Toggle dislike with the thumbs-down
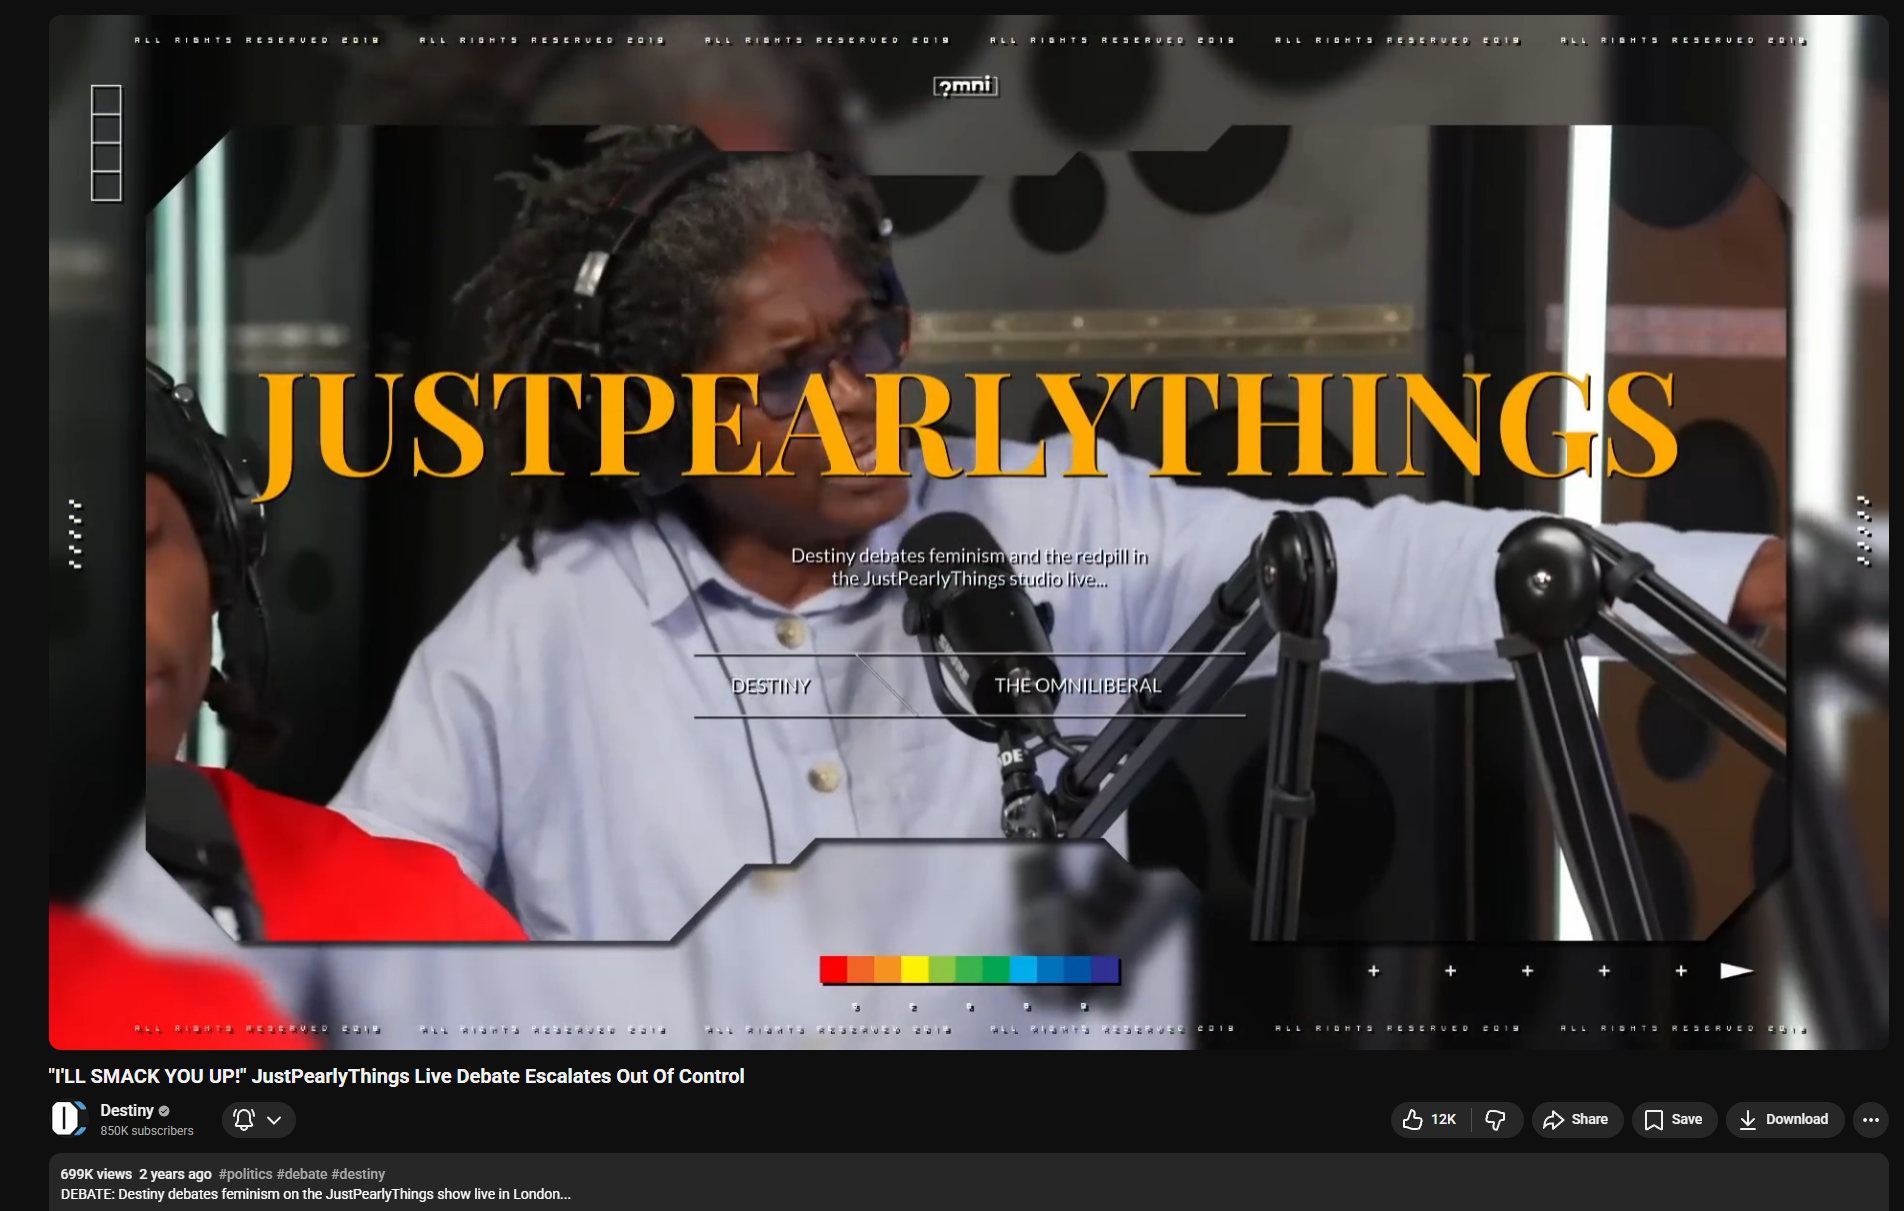The image size is (1904, 1211). click(1496, 1119)
